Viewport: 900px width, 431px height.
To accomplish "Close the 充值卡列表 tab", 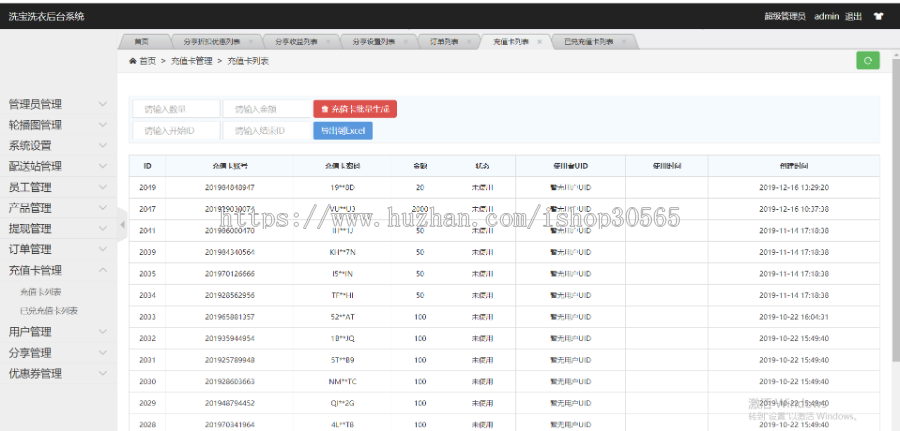I will [540, 42].
